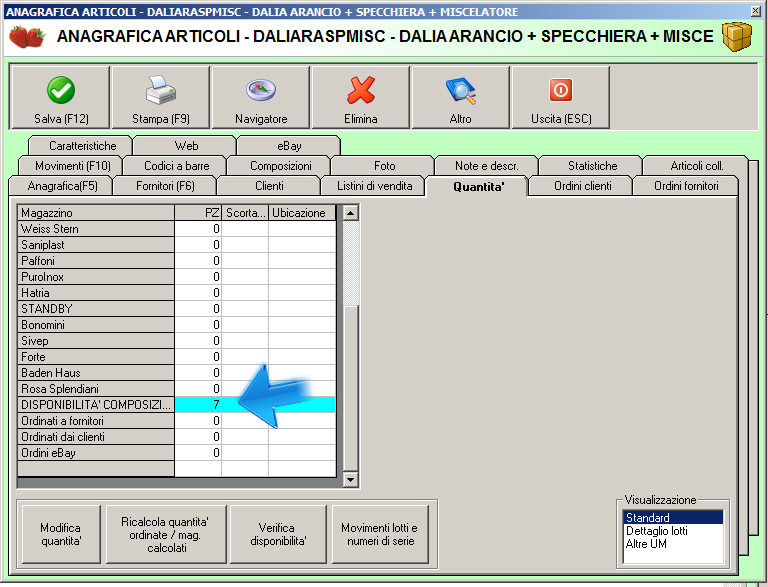This screenshot has width=768, height=587.
Task: Select DISPONIBILITA' COMPOSIZI... row
Action: click(x=177, y=405)
